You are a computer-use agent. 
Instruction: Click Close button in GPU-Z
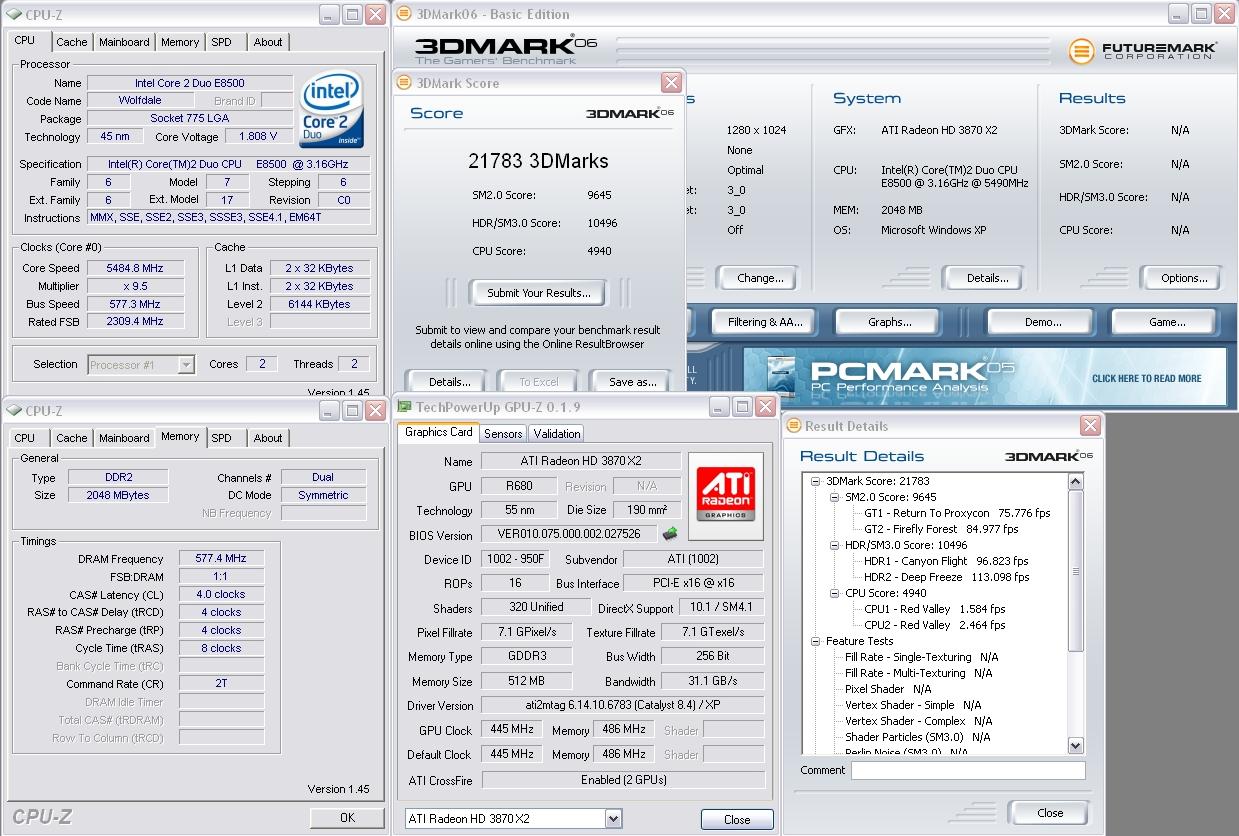[737, 819]
